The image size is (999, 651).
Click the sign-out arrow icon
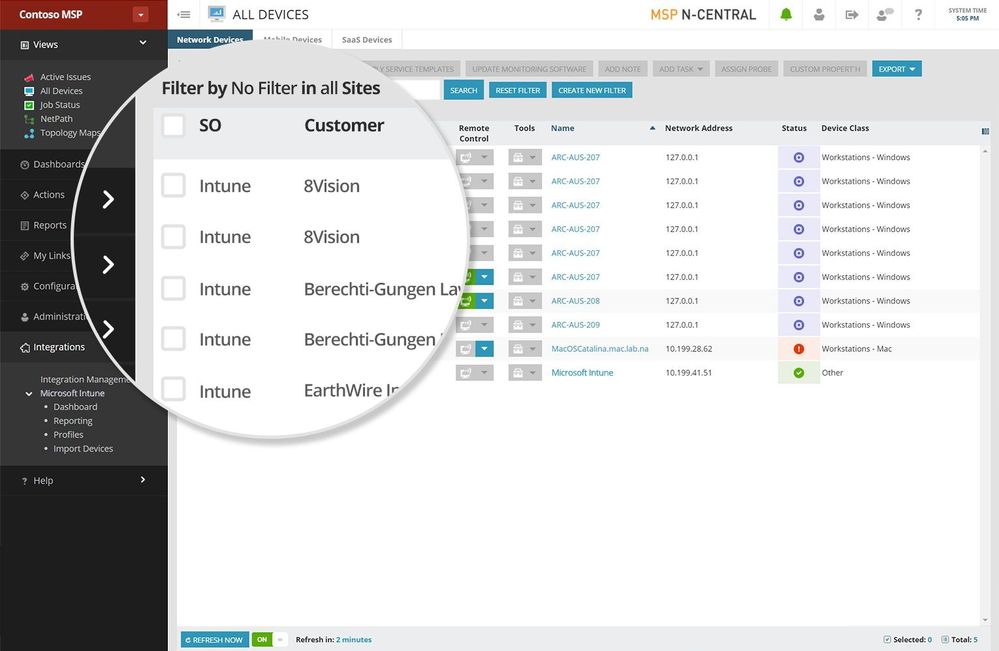(x=852, y=14)
